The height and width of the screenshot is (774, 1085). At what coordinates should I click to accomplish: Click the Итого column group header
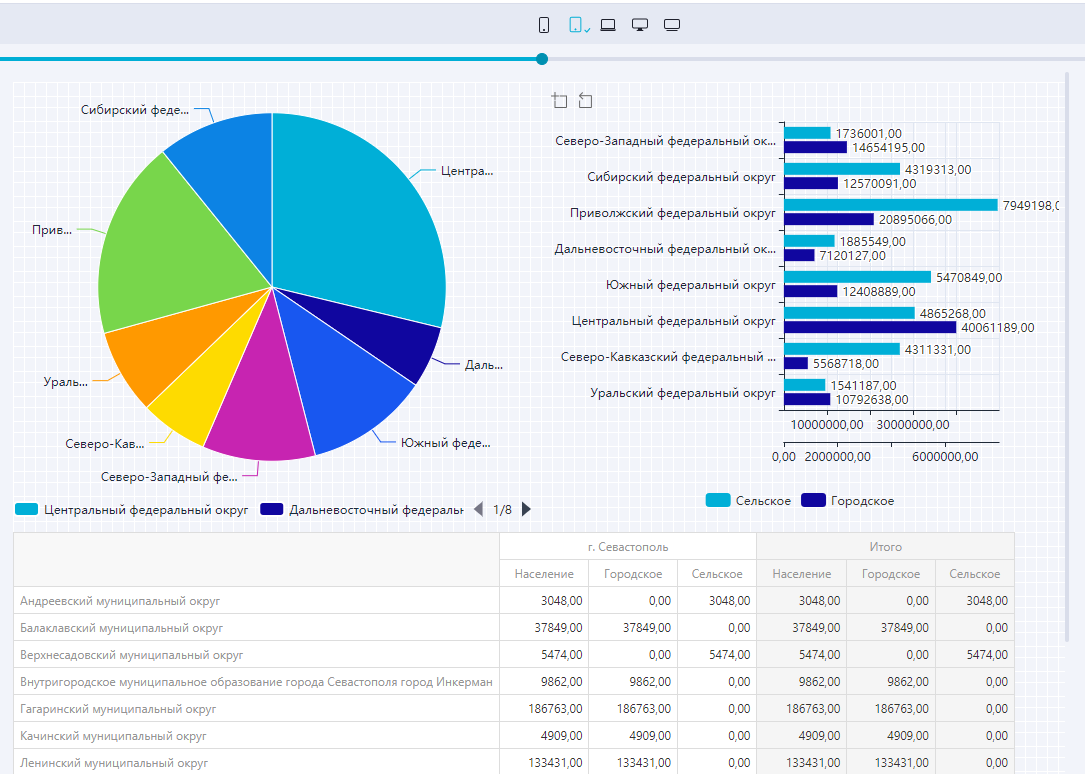pyautogui.click(x=885, y=547)
